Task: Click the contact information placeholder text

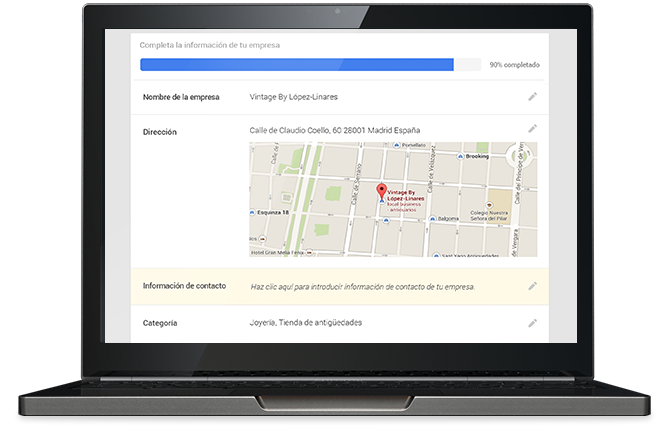Action: (x=362, y=287)
